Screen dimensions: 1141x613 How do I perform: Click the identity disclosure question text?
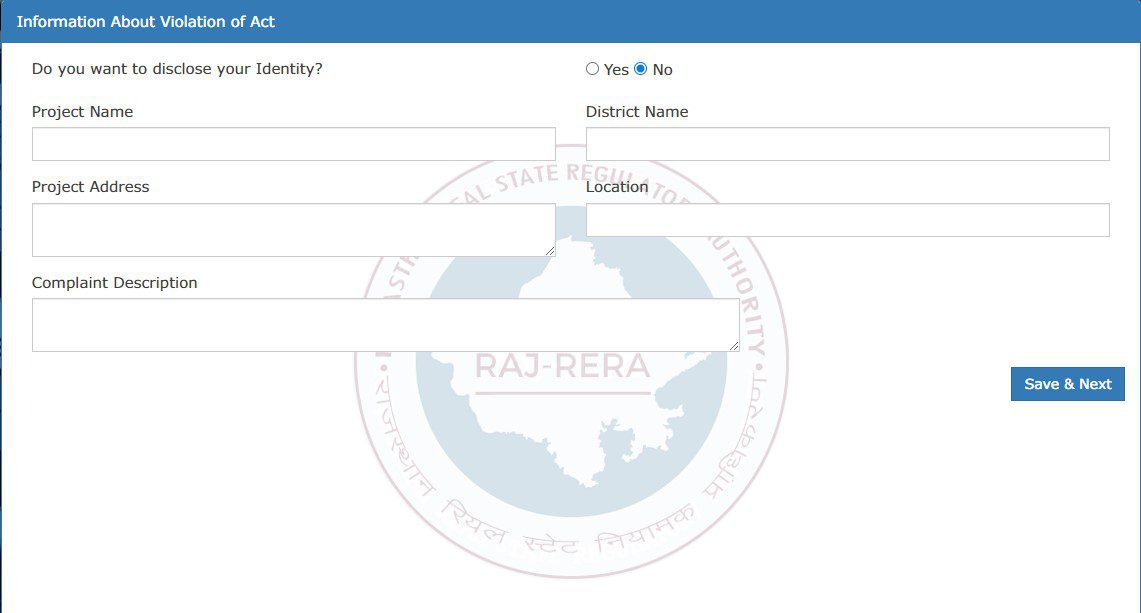[177, 68]
